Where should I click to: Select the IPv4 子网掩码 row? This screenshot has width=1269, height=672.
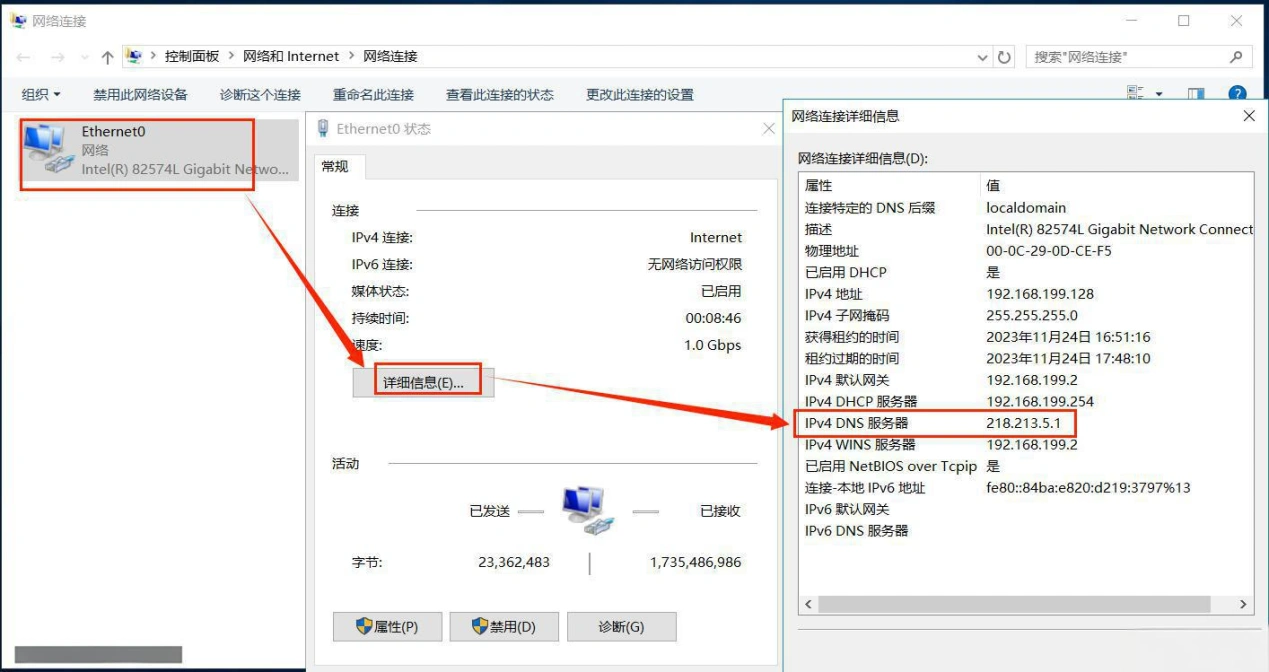[x=1026, y=315]
